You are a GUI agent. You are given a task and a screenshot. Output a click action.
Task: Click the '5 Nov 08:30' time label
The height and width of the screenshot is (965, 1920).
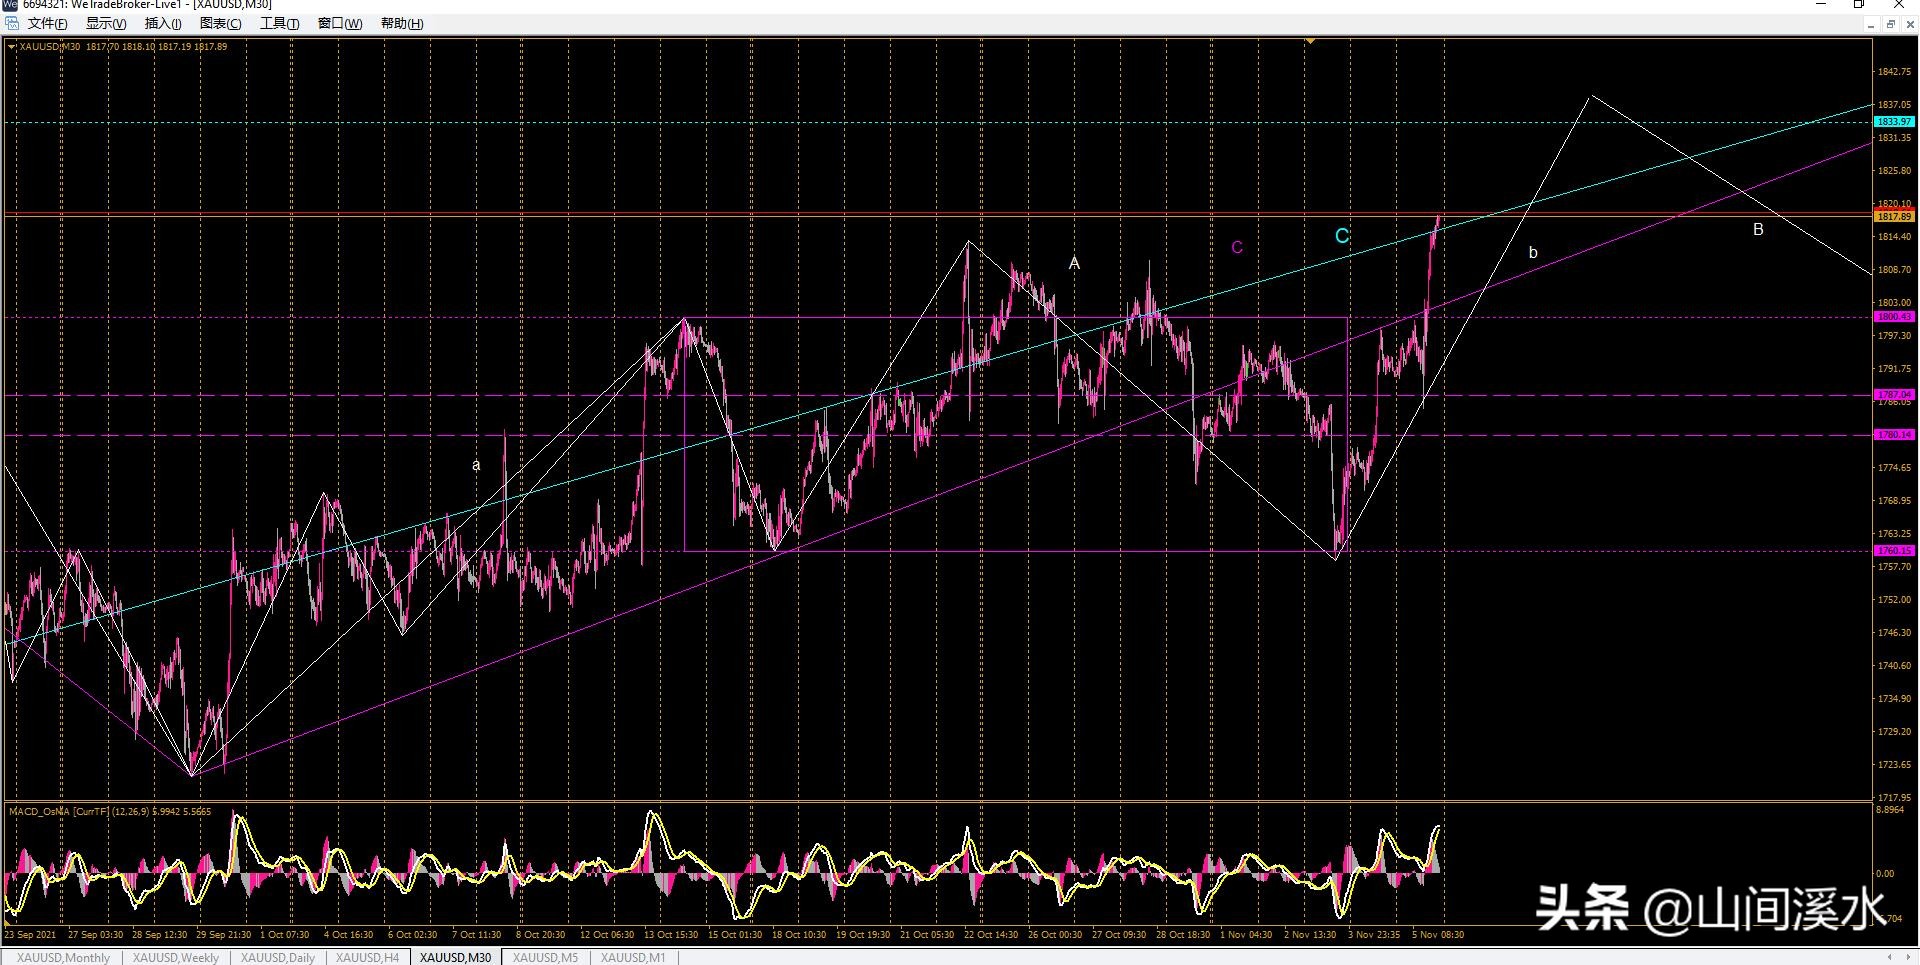click(1438, 935)
